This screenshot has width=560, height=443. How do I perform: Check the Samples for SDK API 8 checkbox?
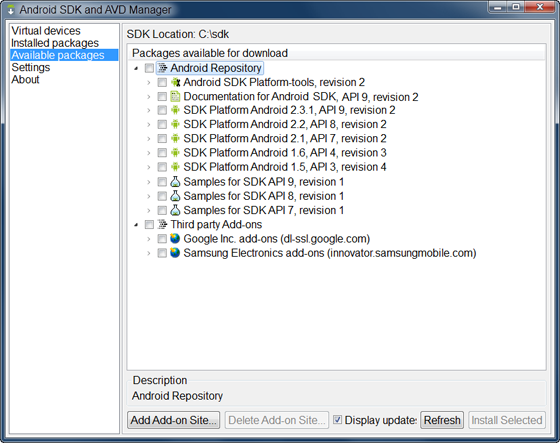162,196
